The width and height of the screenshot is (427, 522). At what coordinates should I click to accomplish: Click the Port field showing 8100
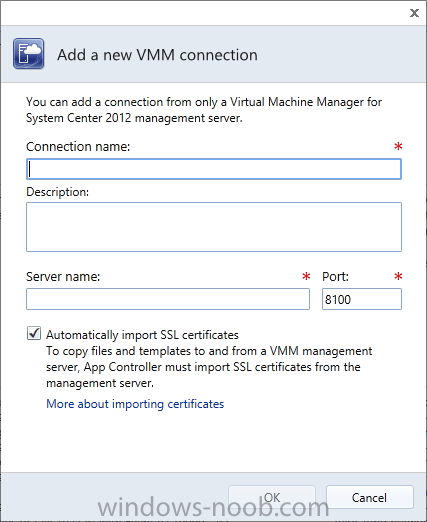coord(362,299)
